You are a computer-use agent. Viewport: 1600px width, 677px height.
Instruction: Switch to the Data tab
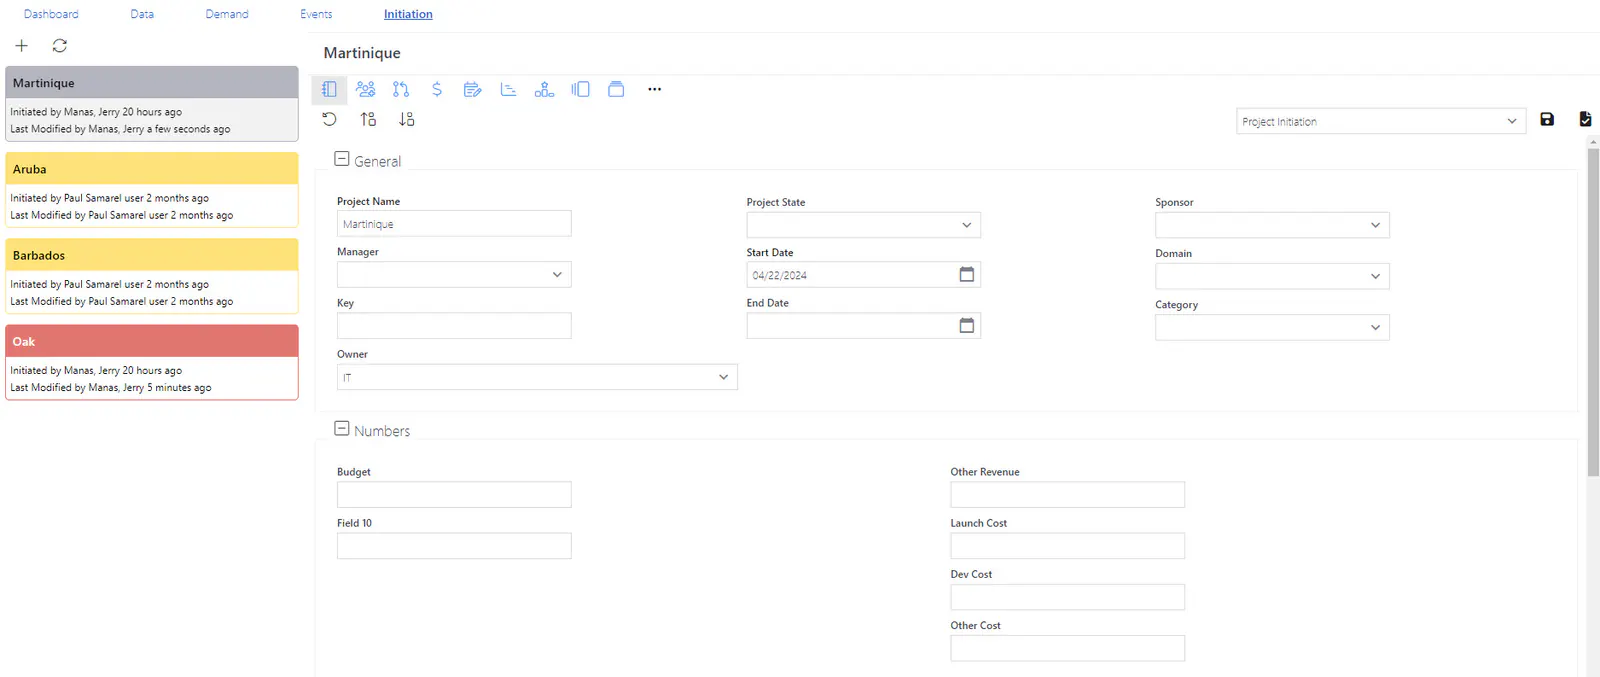[142, 14]
